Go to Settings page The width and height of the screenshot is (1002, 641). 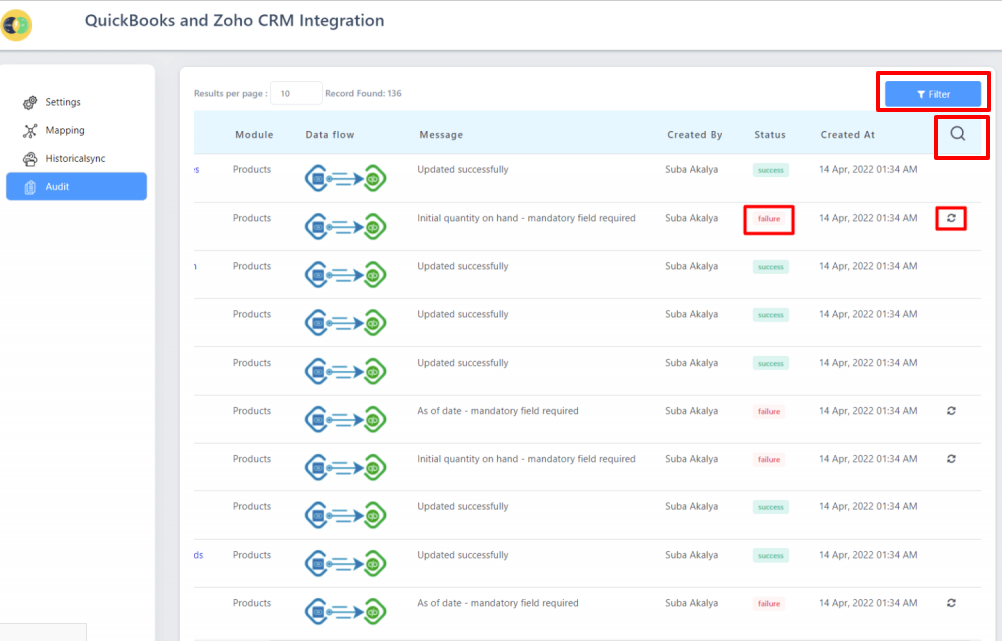(x=63, y=102)
